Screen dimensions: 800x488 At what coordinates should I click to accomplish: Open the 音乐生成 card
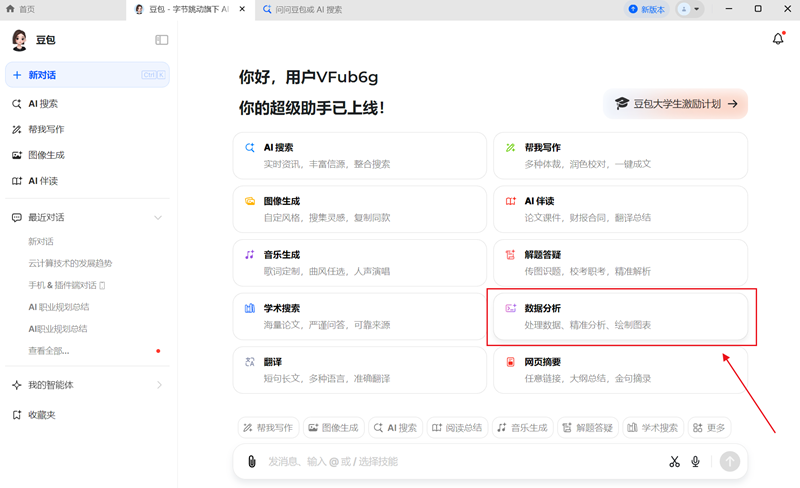click(360, 263)
